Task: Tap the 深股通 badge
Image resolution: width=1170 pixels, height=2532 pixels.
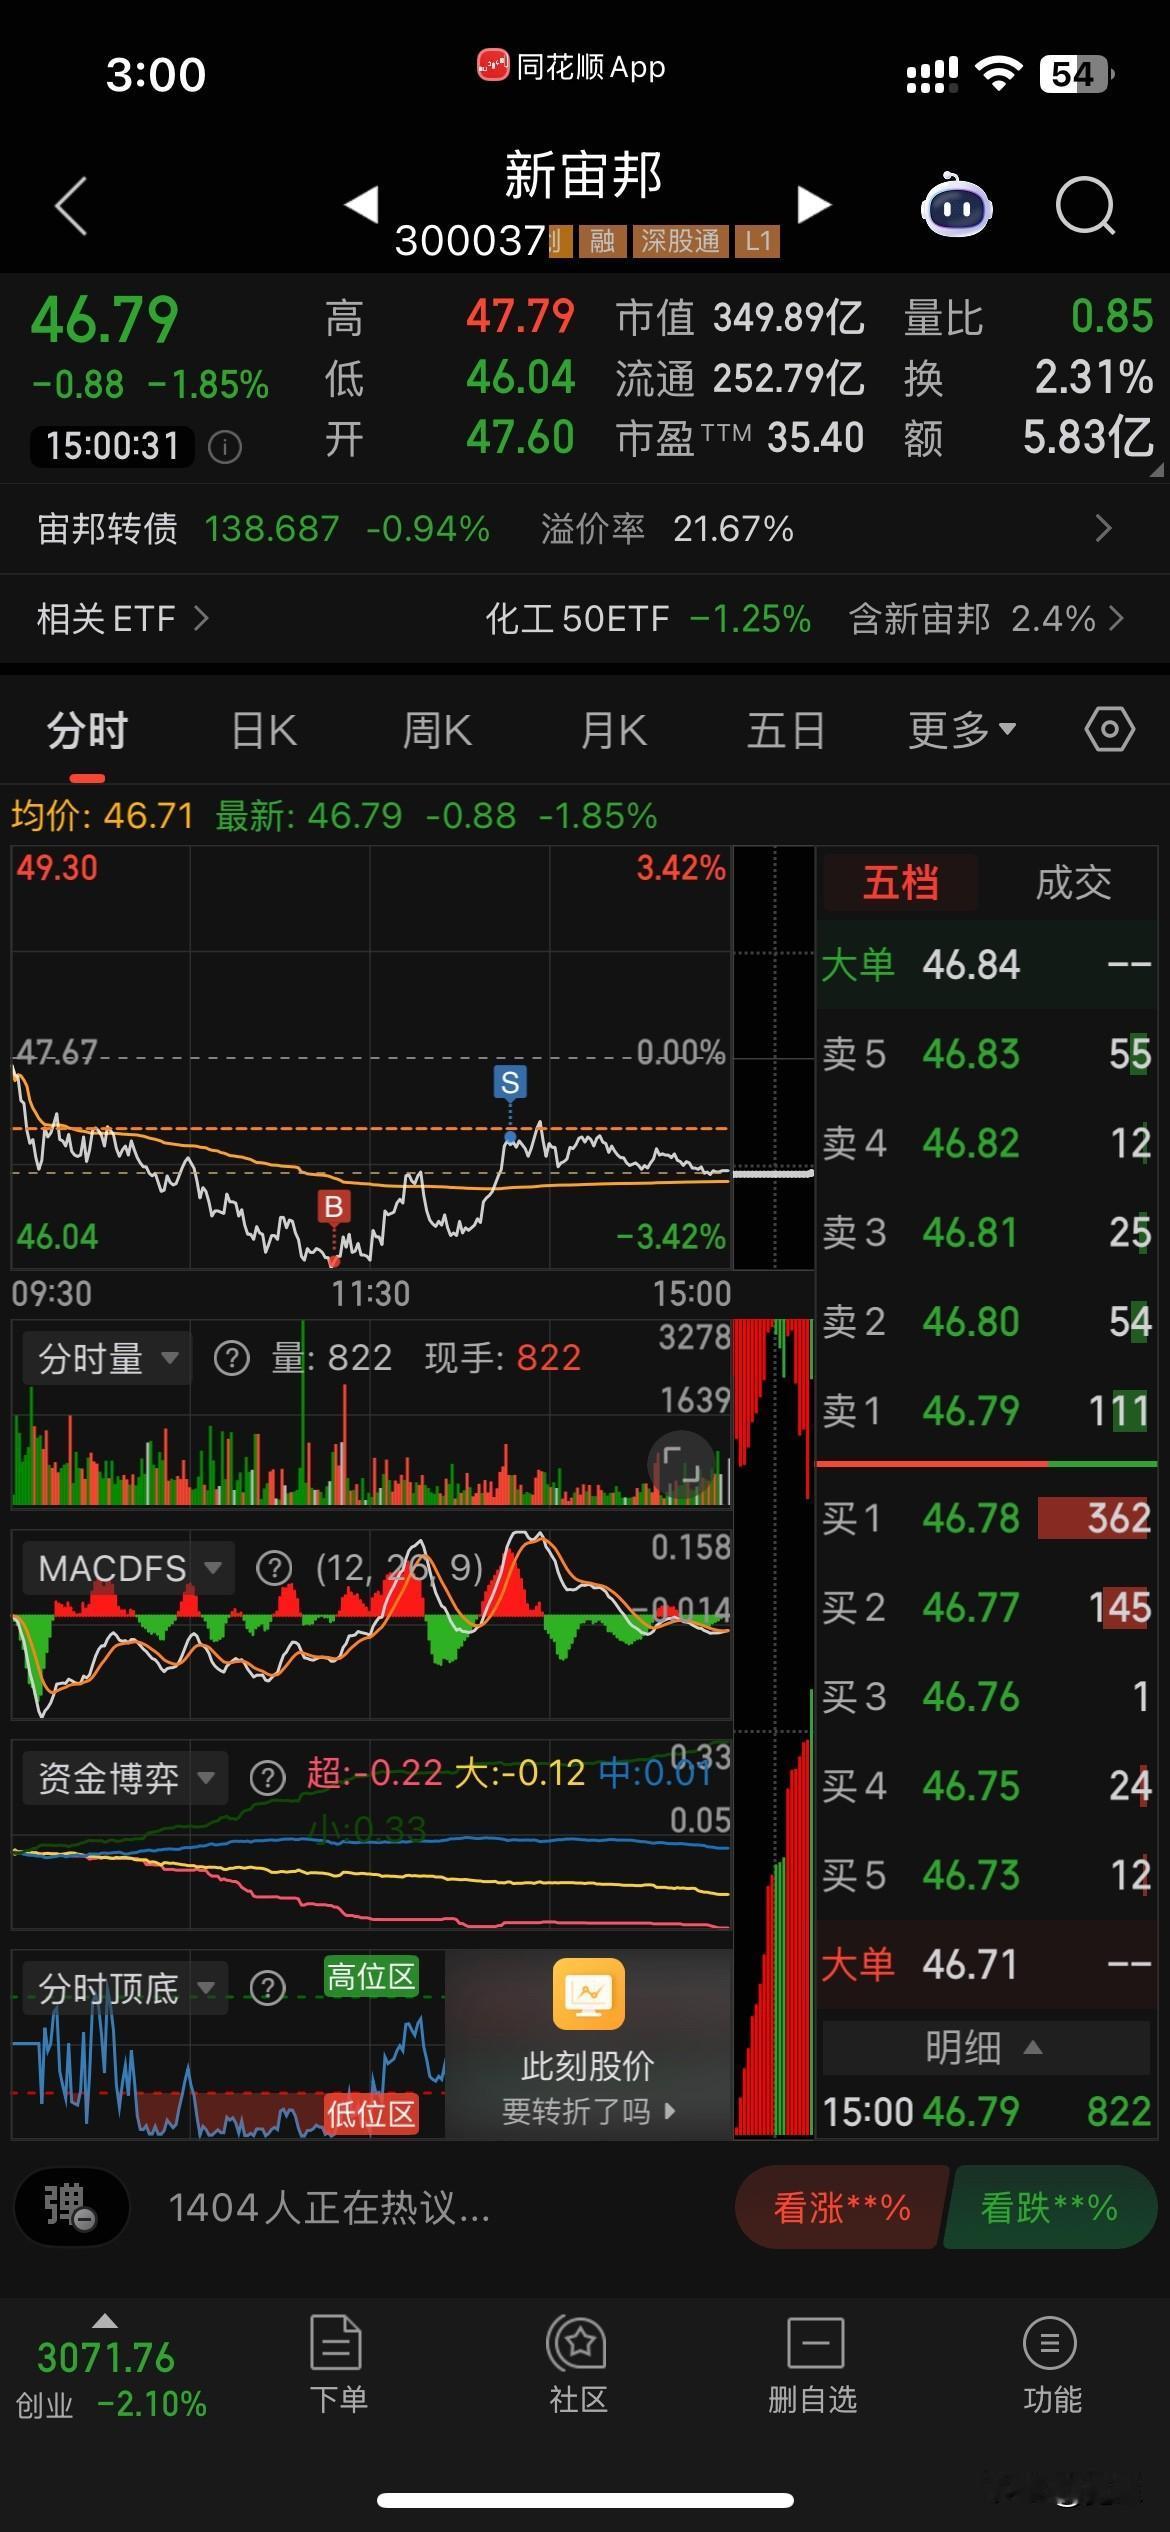Action: 680,240
